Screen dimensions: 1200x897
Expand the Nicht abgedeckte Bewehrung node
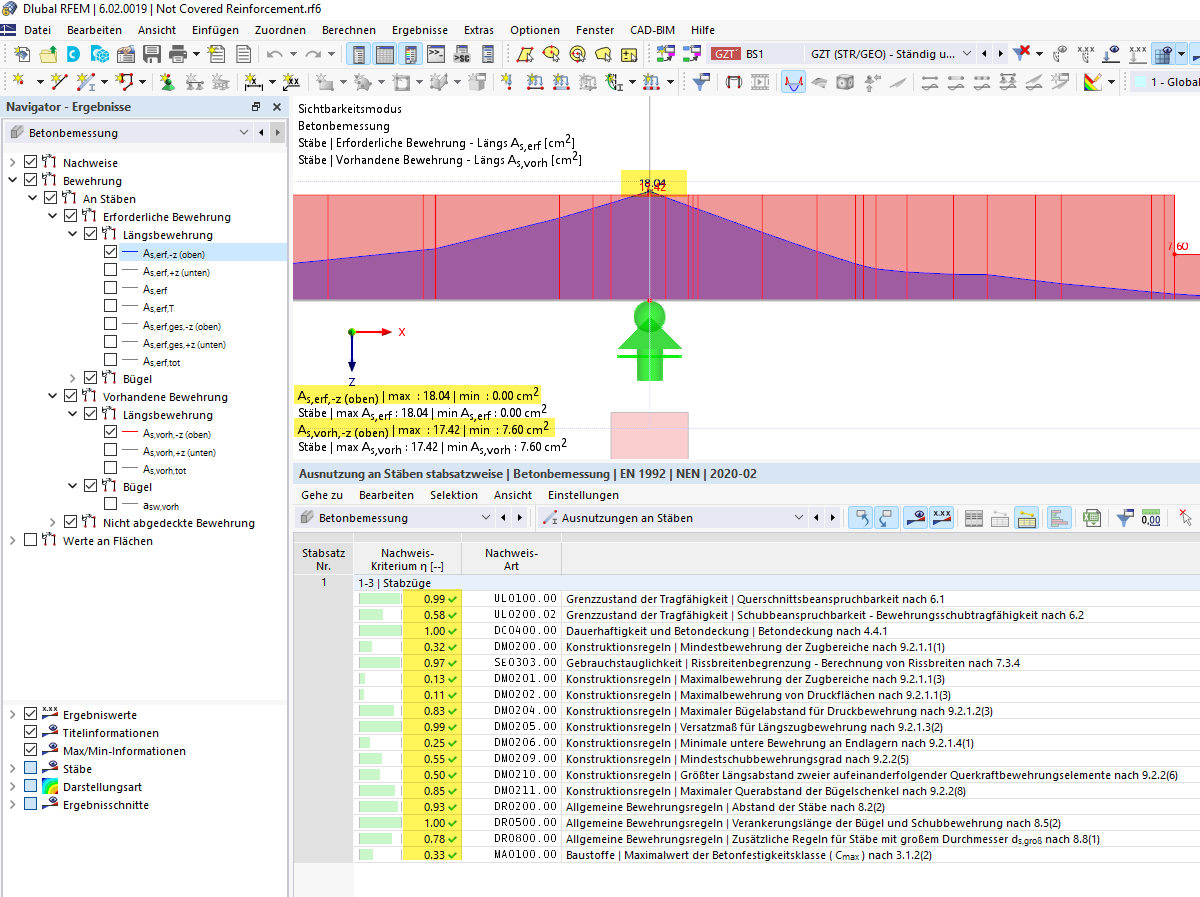pyautogui.click(x=53, y=523)
